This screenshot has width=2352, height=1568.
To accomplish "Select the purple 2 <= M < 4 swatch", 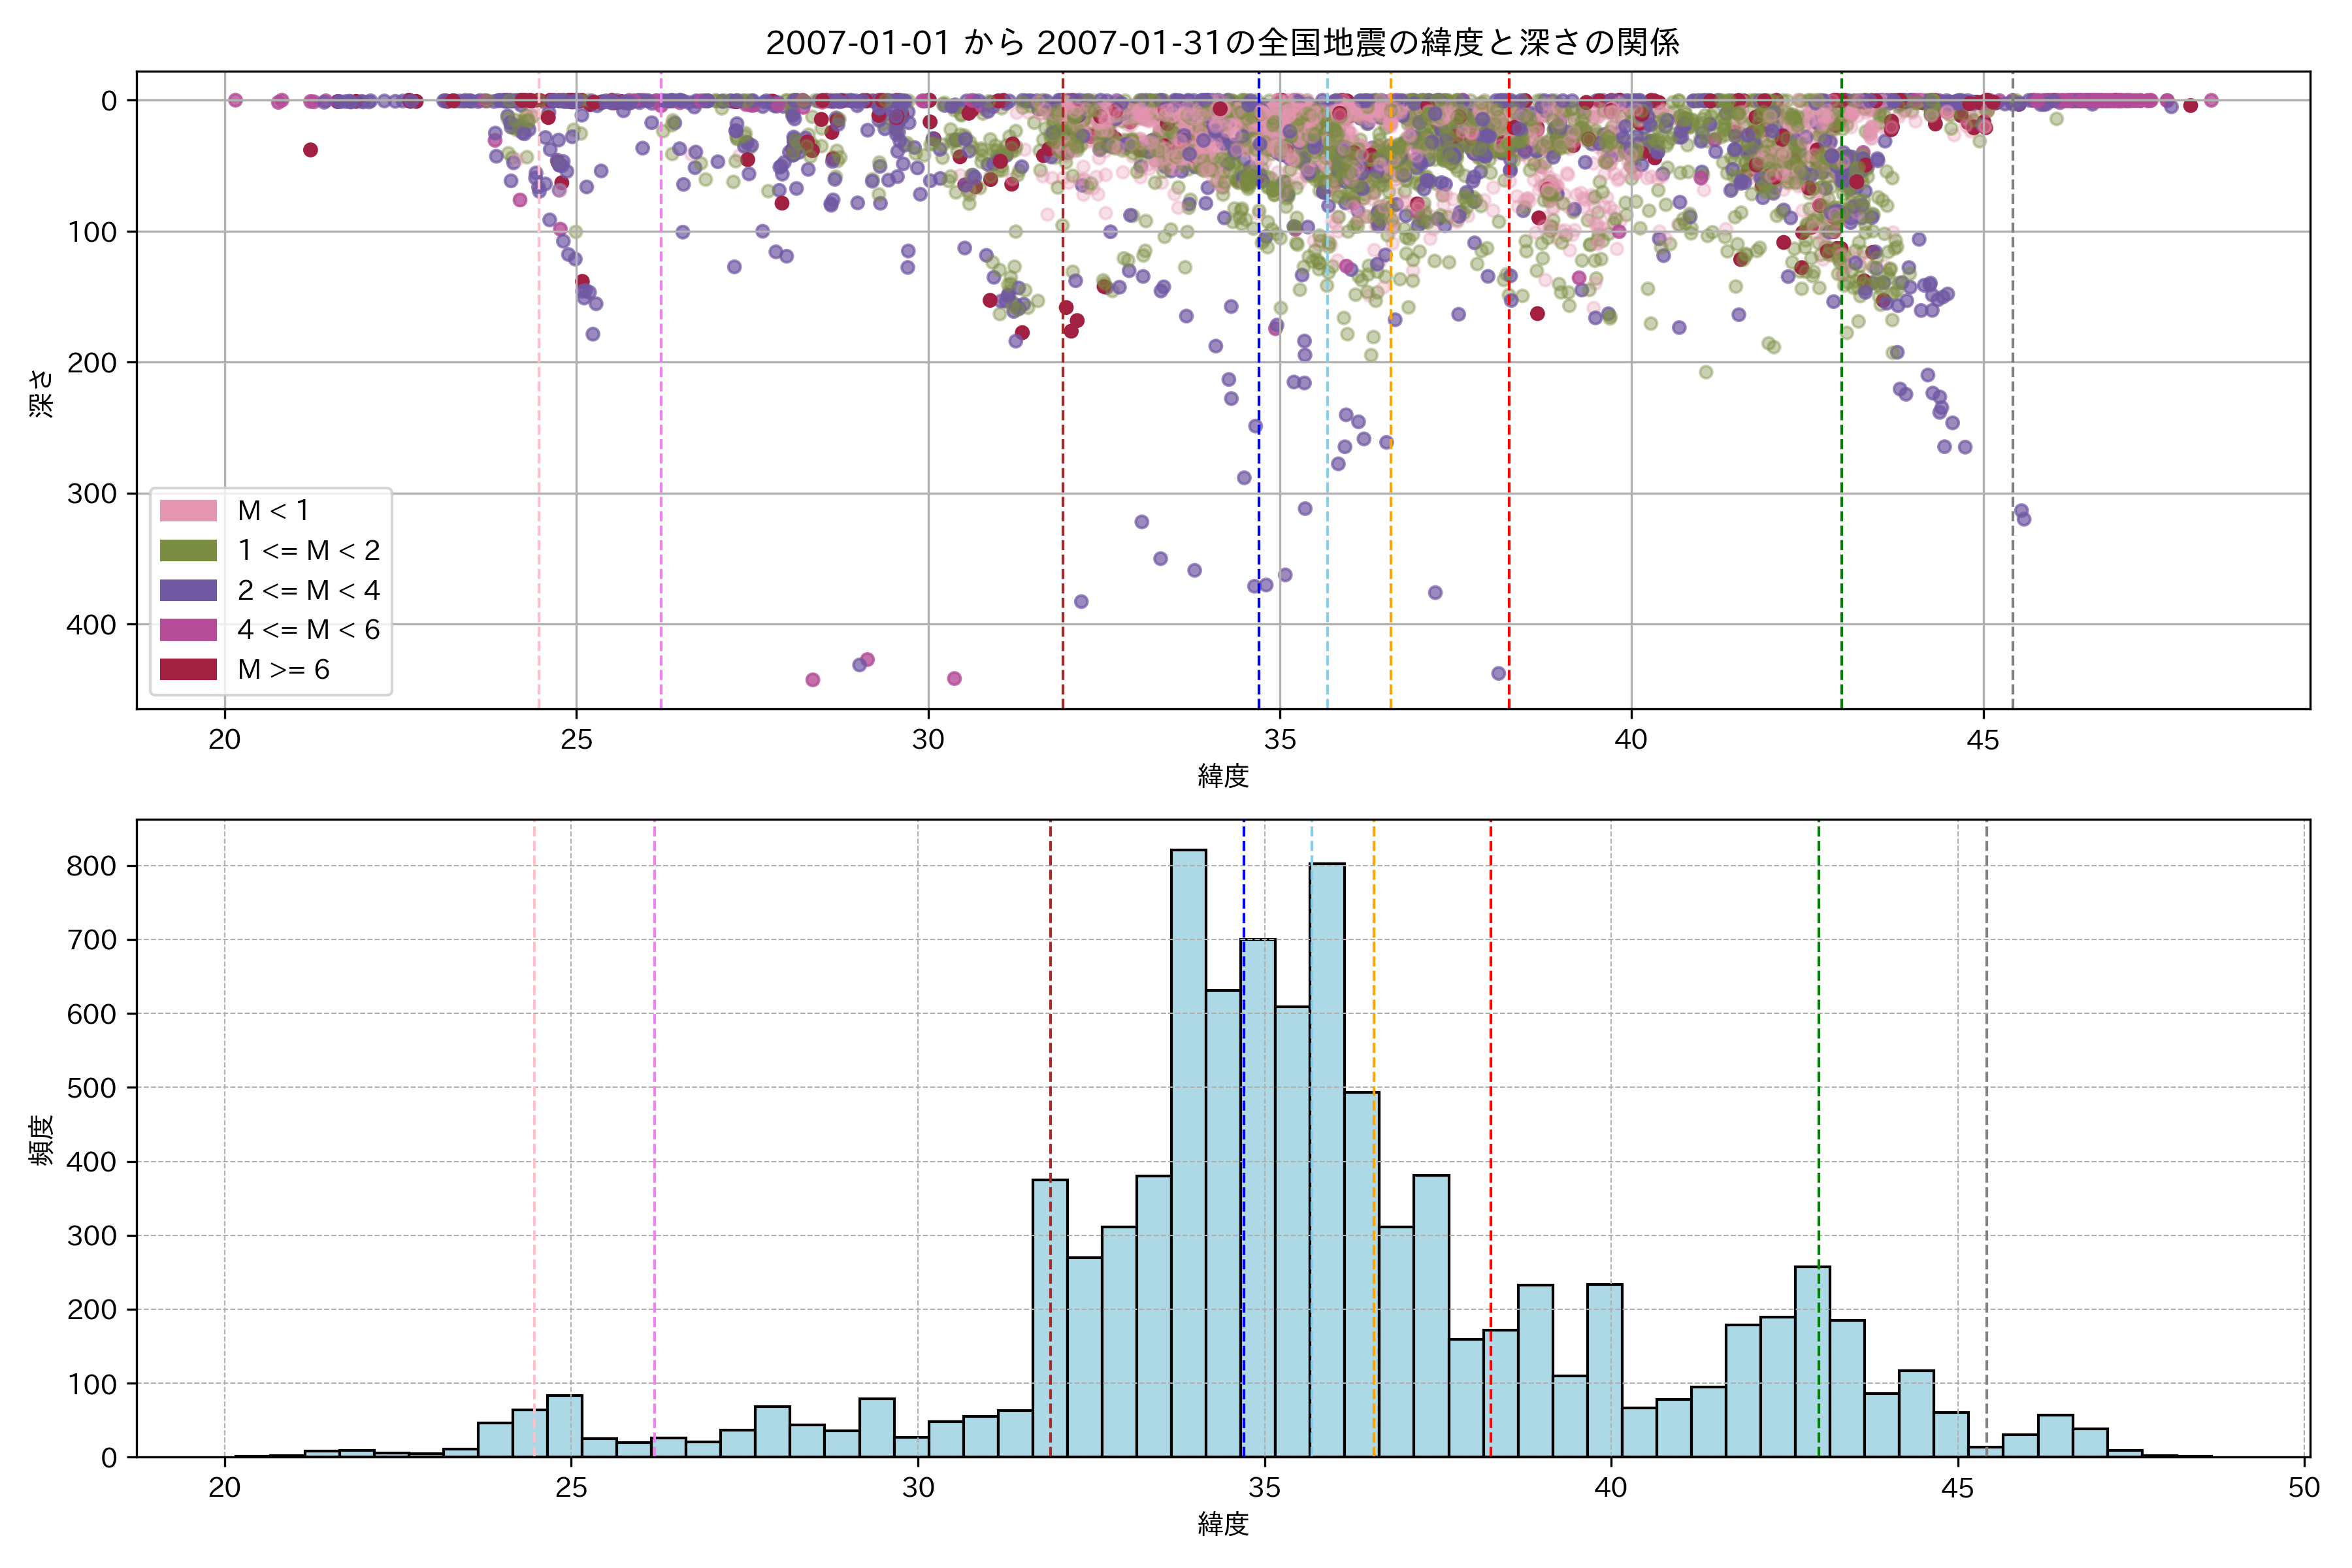I will pyautogui.click(x=188, y=590).
